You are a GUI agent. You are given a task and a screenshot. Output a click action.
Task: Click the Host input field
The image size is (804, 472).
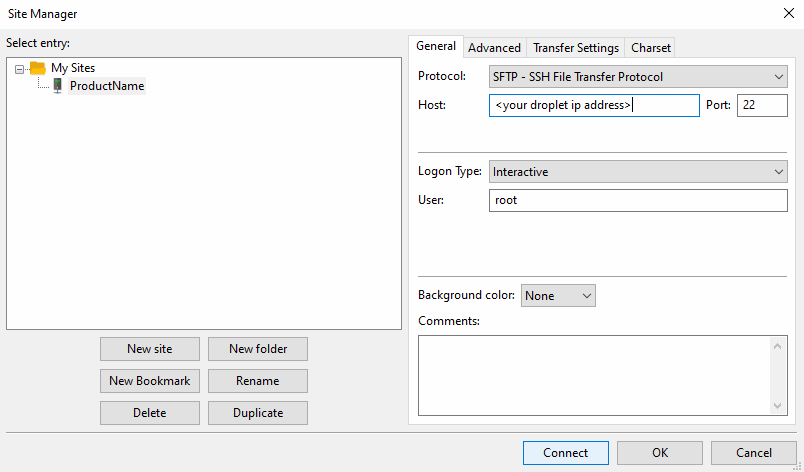593,106
